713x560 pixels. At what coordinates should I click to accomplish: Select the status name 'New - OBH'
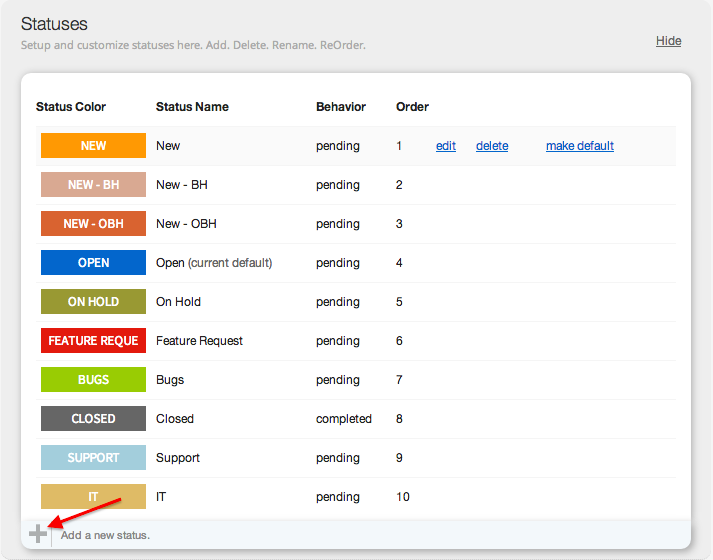click(x=186, y=224)
